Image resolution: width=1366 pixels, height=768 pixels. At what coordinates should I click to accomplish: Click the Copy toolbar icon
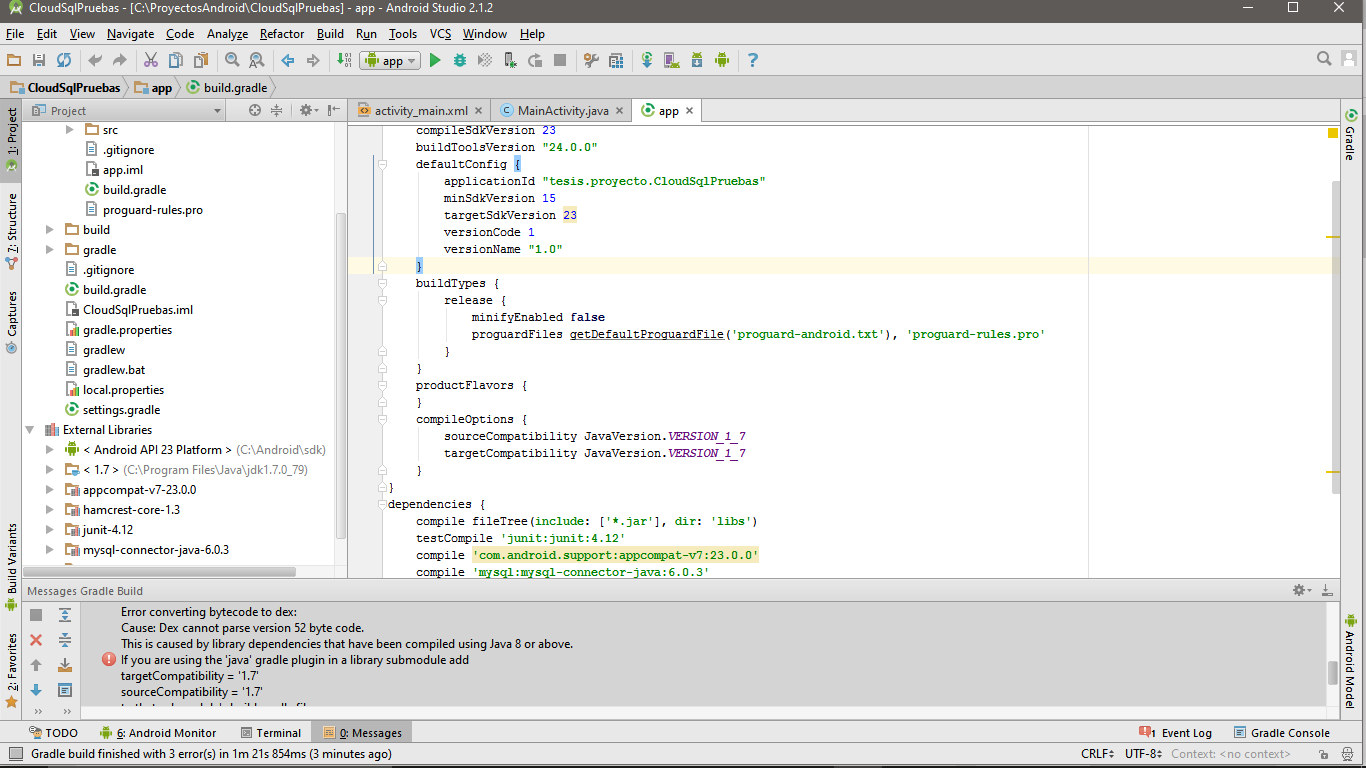click(x=176, y=60)
